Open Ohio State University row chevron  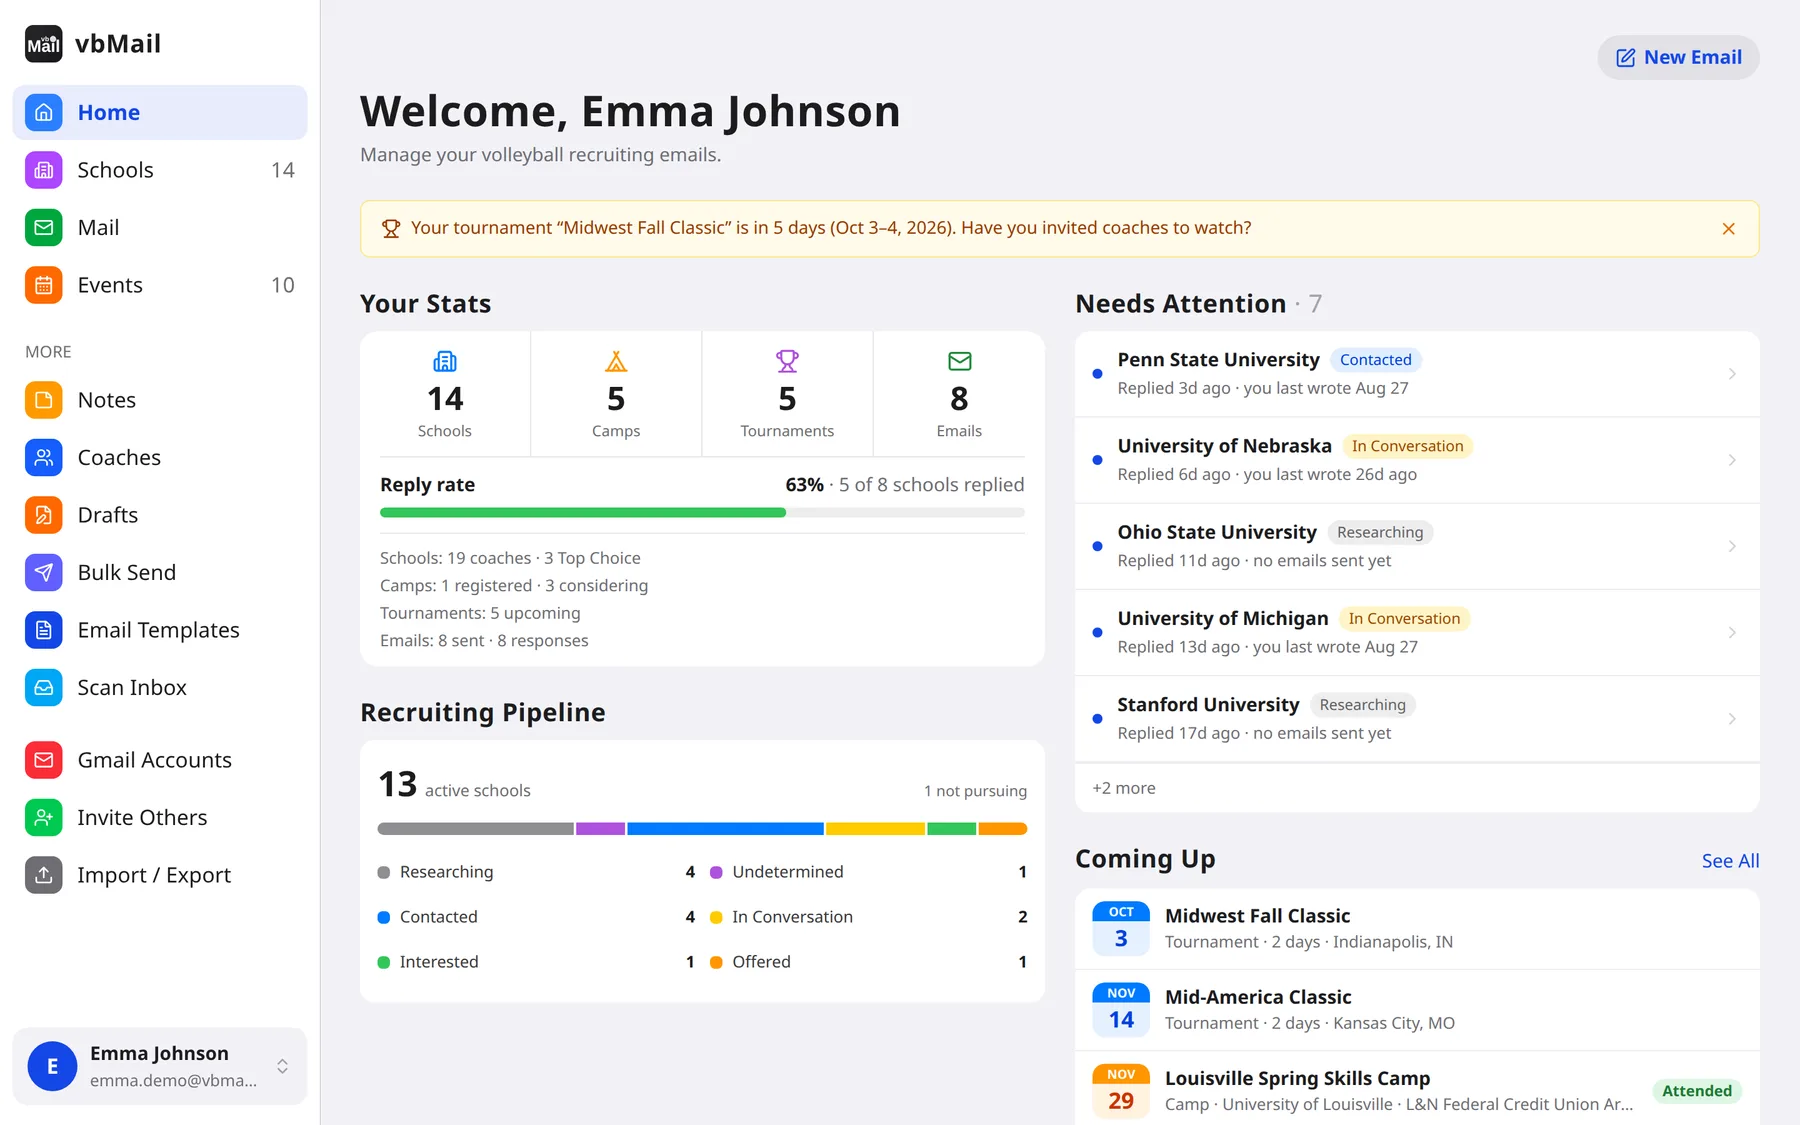click(1732, 546)
